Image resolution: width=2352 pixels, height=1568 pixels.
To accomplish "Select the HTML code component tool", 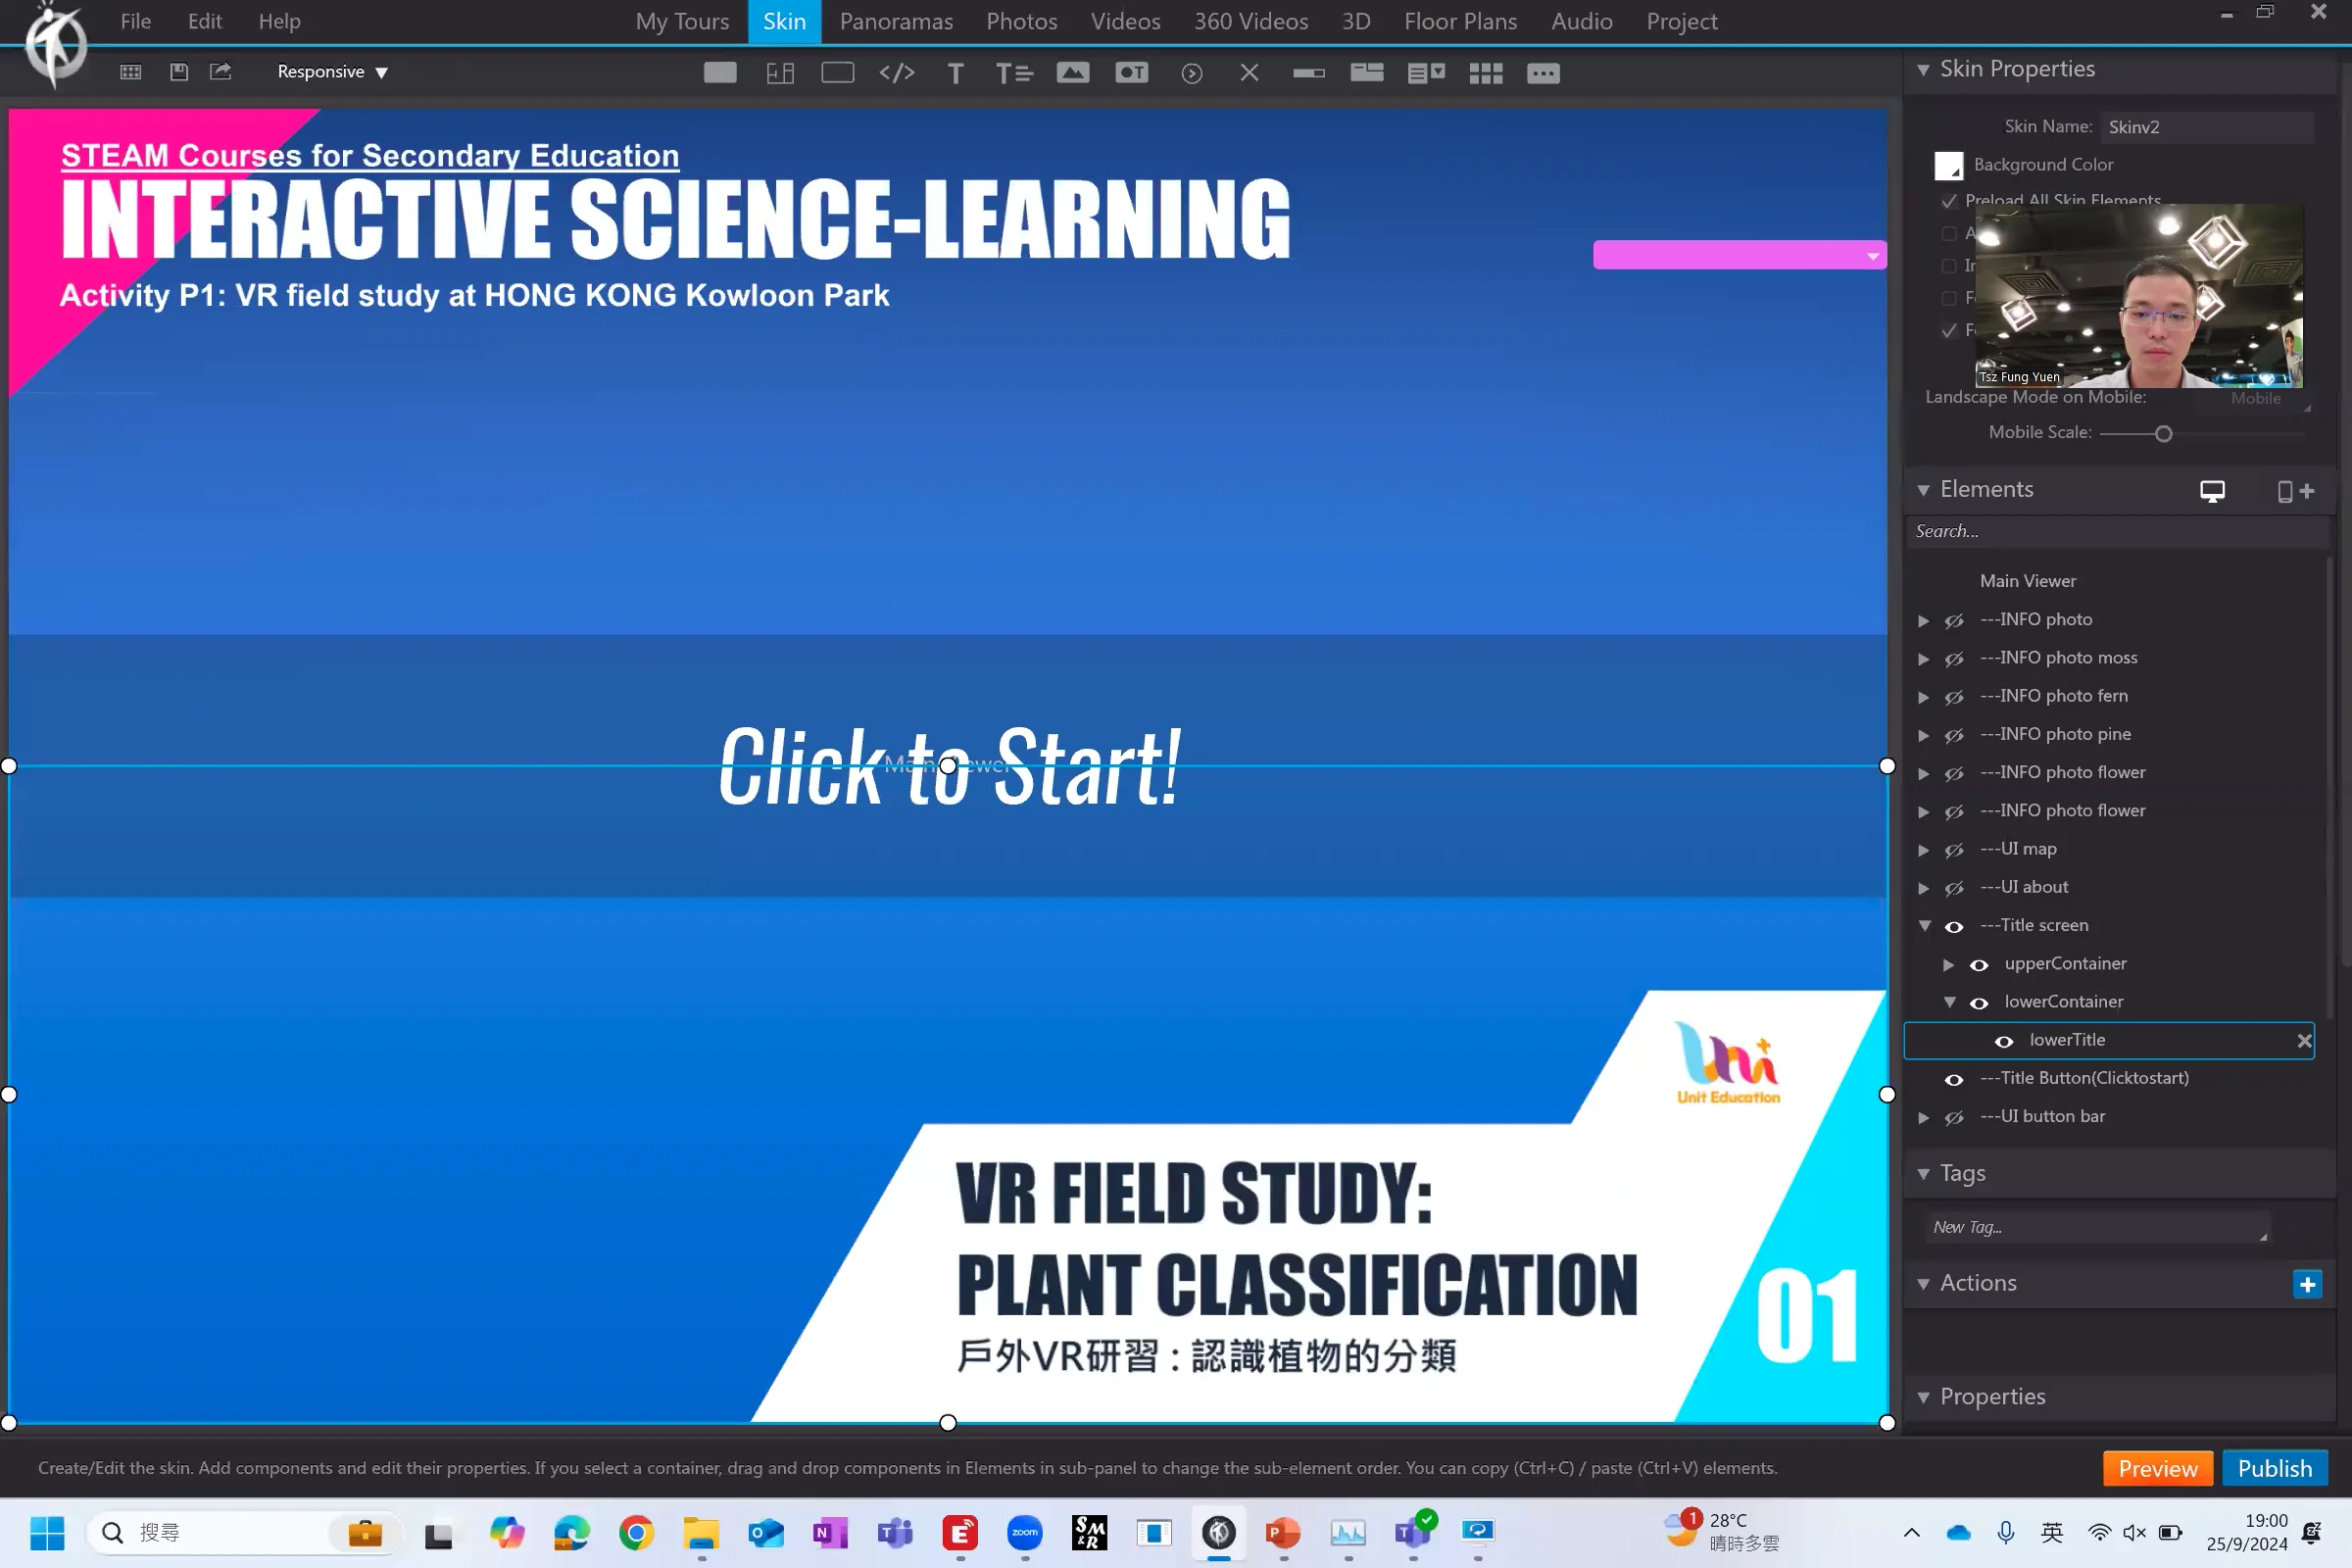I will pyautogui.click(x=897, y=72).
